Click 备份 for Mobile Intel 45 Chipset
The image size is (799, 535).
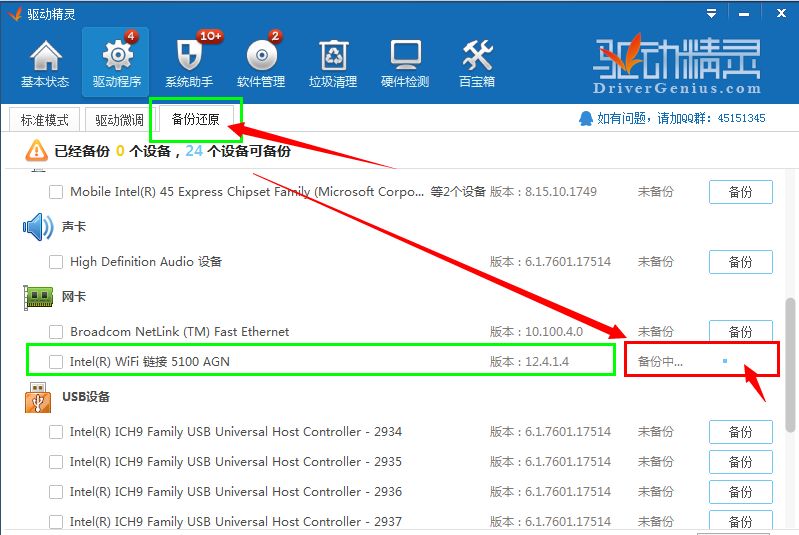[x=740, y=192]
